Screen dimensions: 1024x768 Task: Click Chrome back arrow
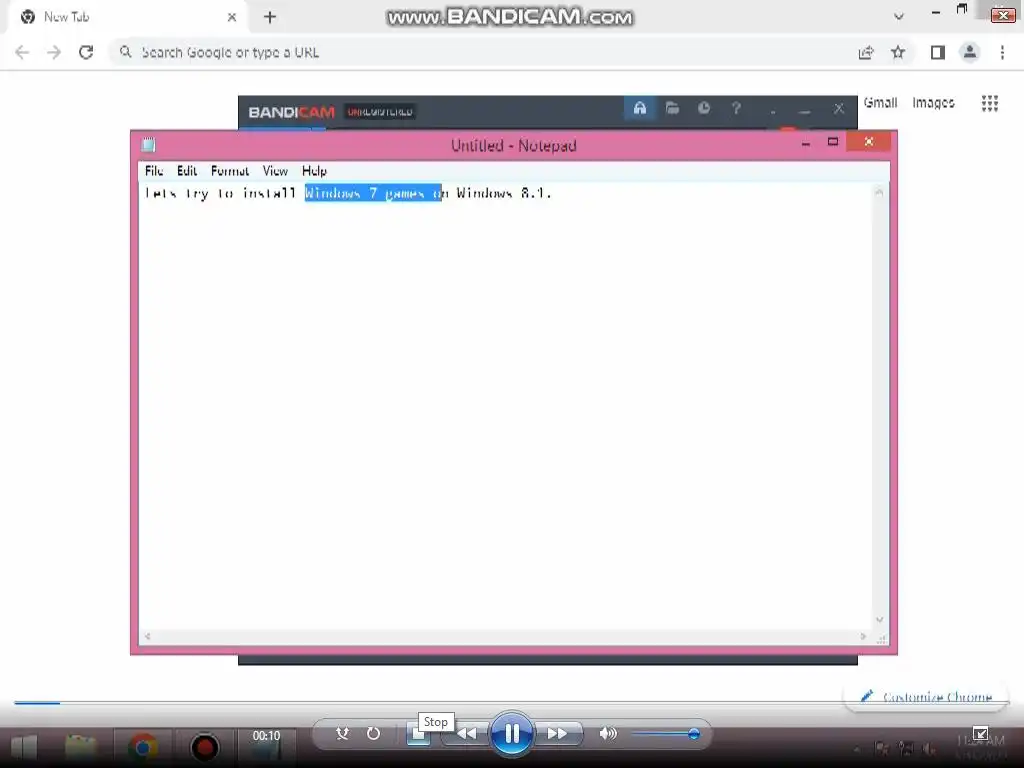coord(22,52)
